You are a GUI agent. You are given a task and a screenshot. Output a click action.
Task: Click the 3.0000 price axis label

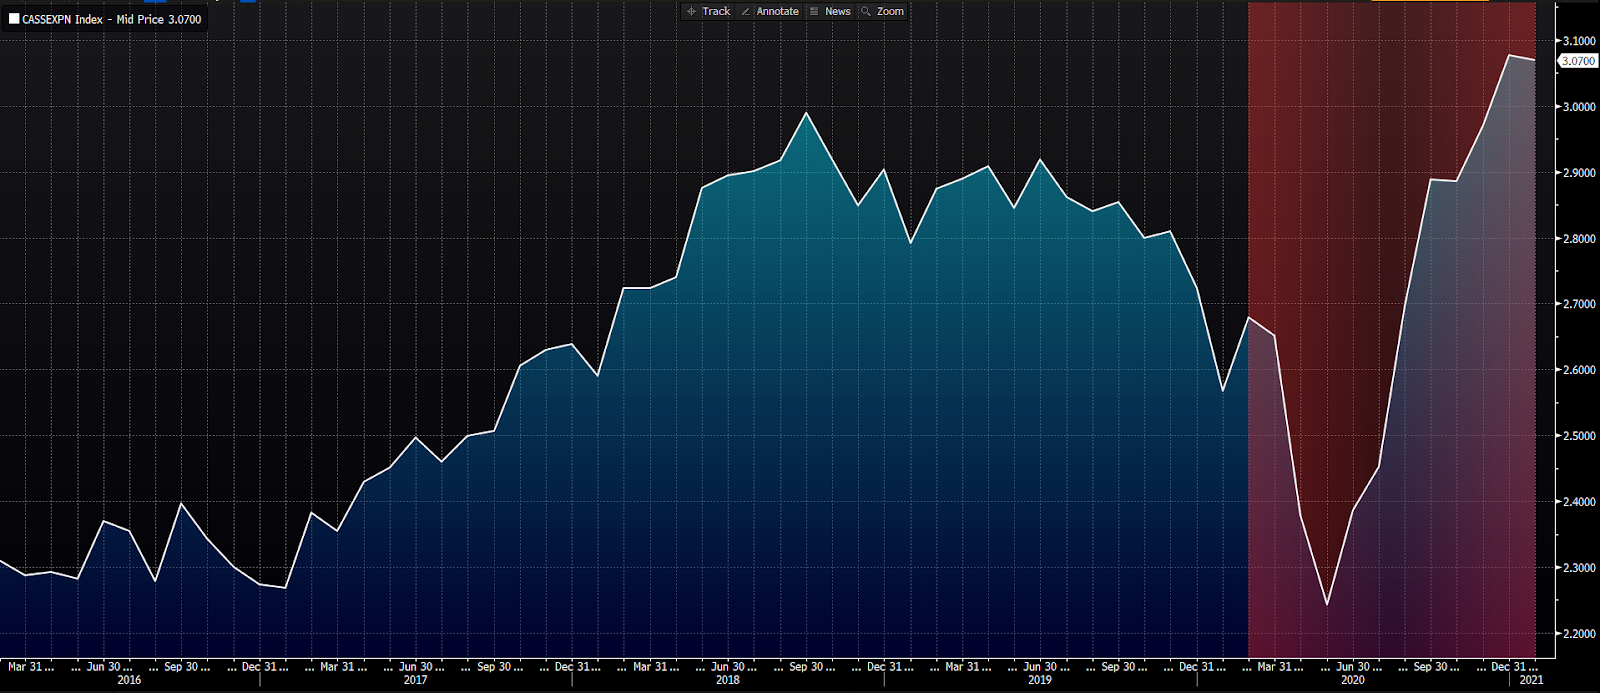click(x=1579, y=107)
